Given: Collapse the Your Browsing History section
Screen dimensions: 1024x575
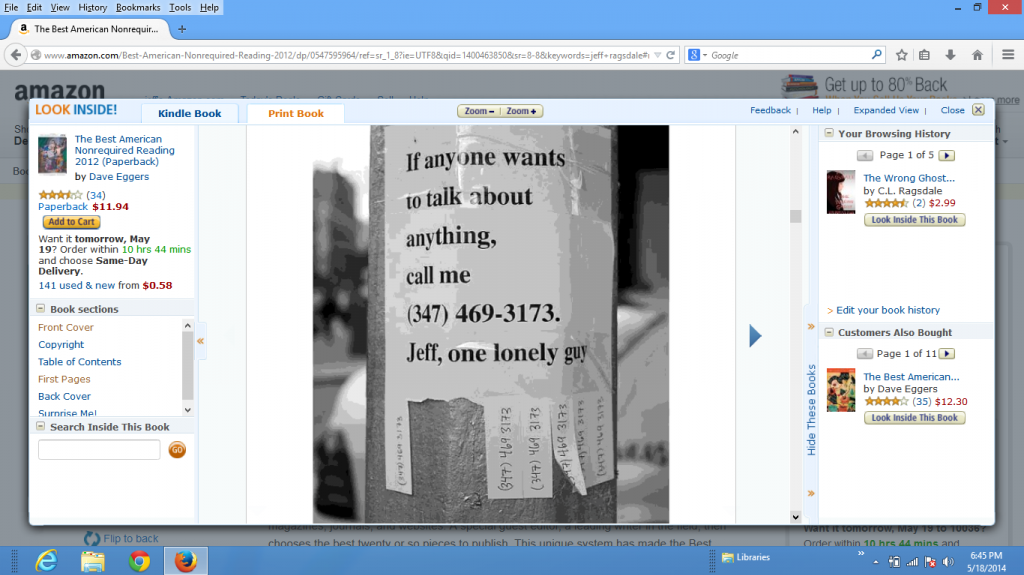Looking at the screenshot, I should point(829,133).
